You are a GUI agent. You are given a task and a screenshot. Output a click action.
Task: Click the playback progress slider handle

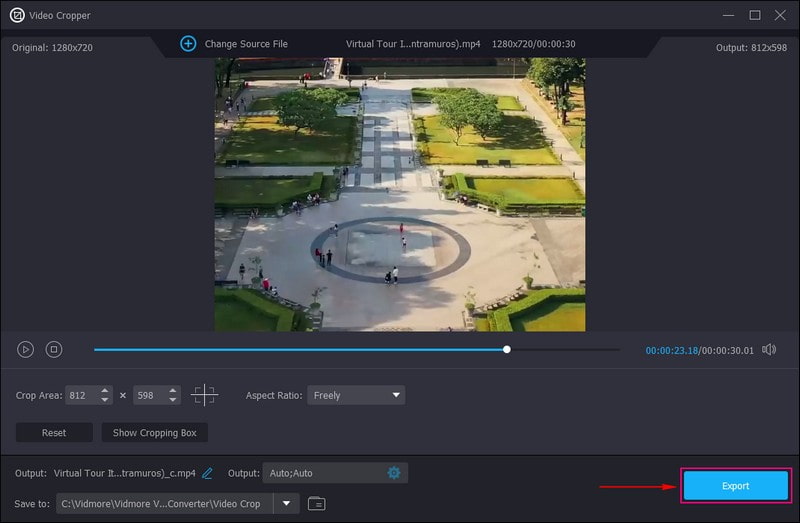tap(507, 350)
